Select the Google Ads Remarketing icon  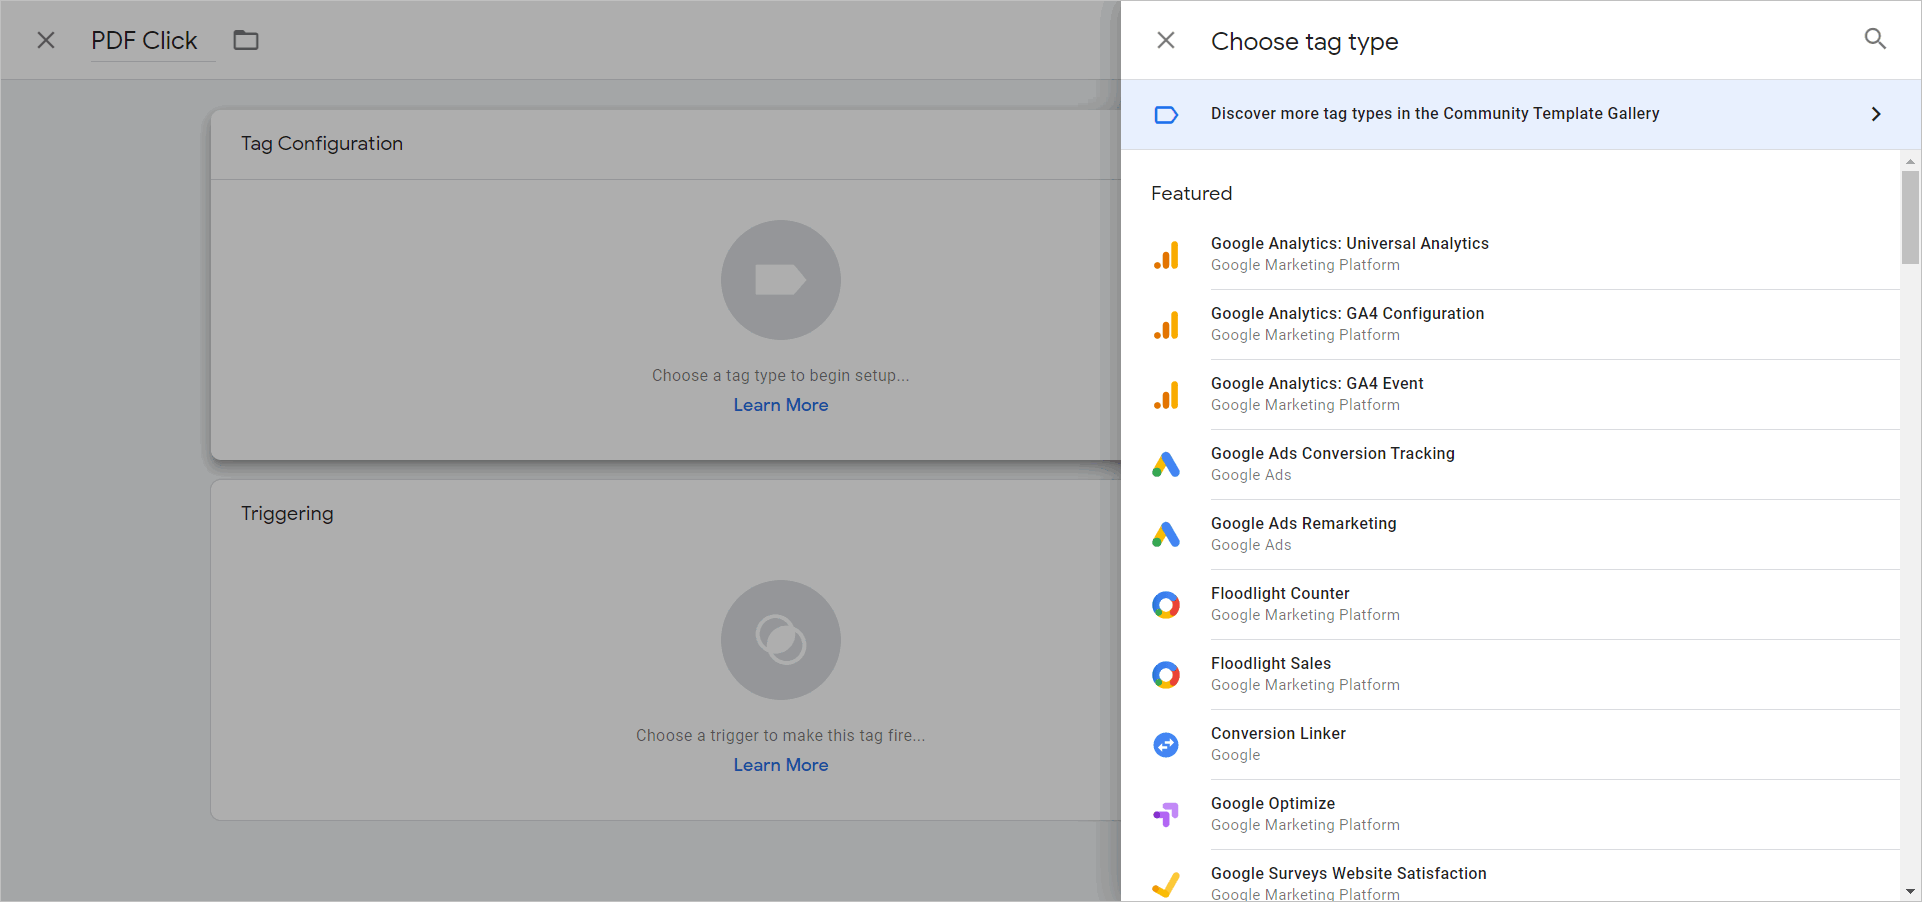[x=1166, y=534]
